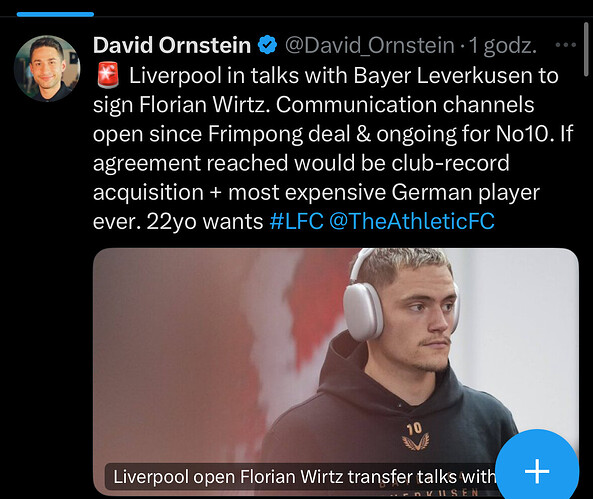
Task: Click the blue verified badge
Action: (x=267, y=45)
